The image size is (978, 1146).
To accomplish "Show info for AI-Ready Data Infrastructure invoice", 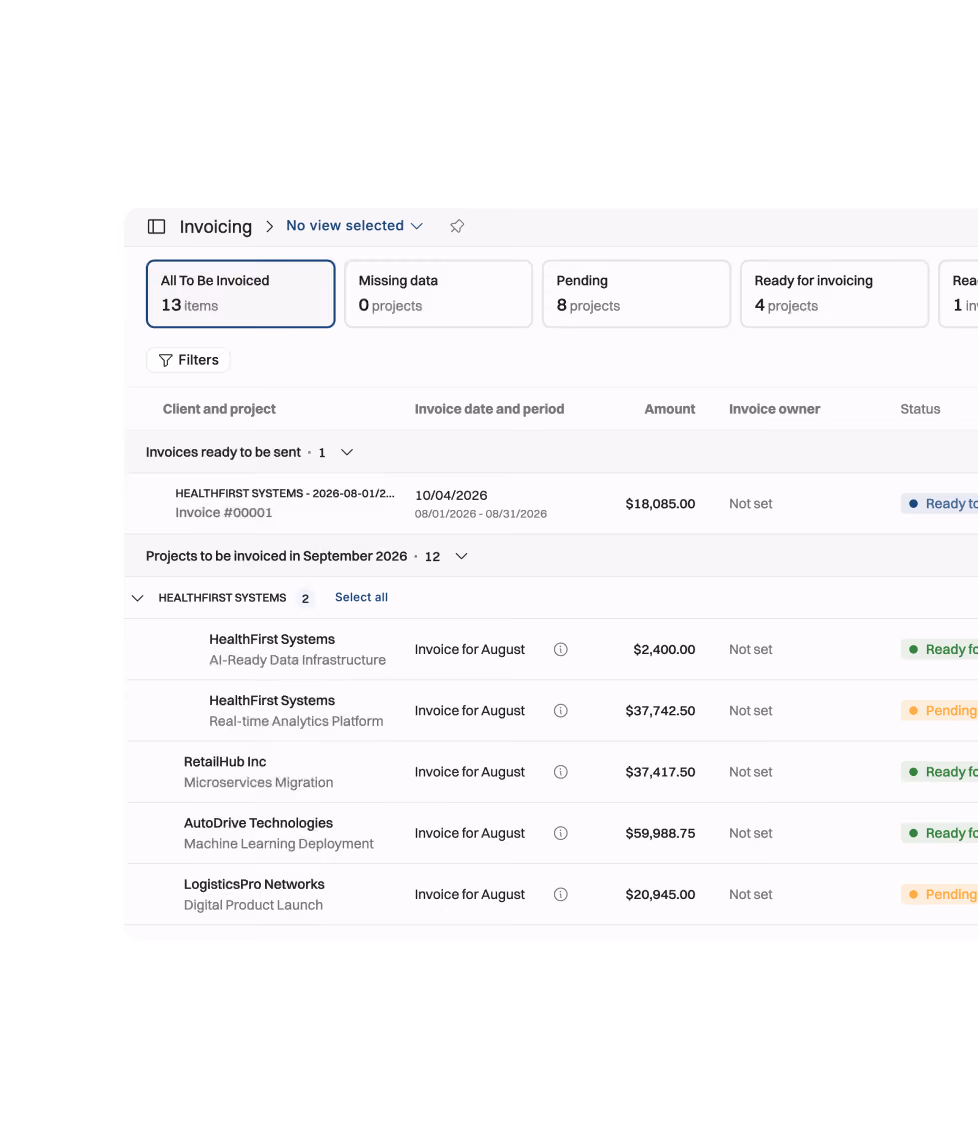I will [x=561, y=650].
